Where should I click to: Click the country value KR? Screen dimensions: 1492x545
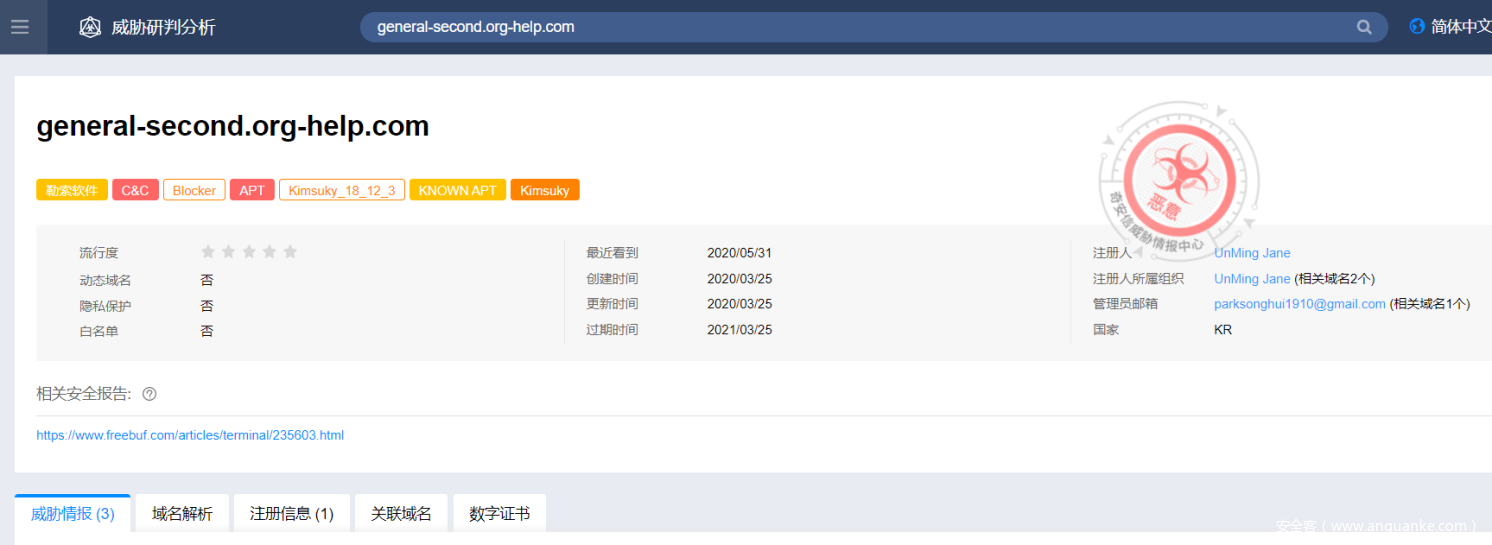tap(1223, 329)
